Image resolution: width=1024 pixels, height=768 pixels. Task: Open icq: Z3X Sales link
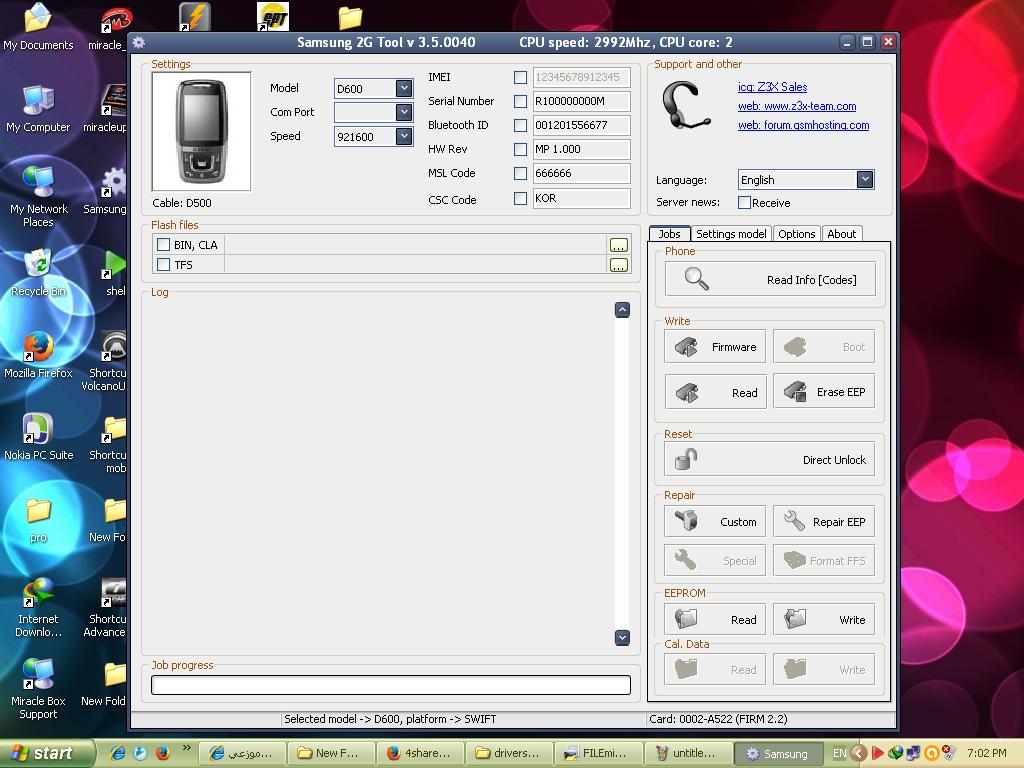pyautogui.click(x=772, y=87)
